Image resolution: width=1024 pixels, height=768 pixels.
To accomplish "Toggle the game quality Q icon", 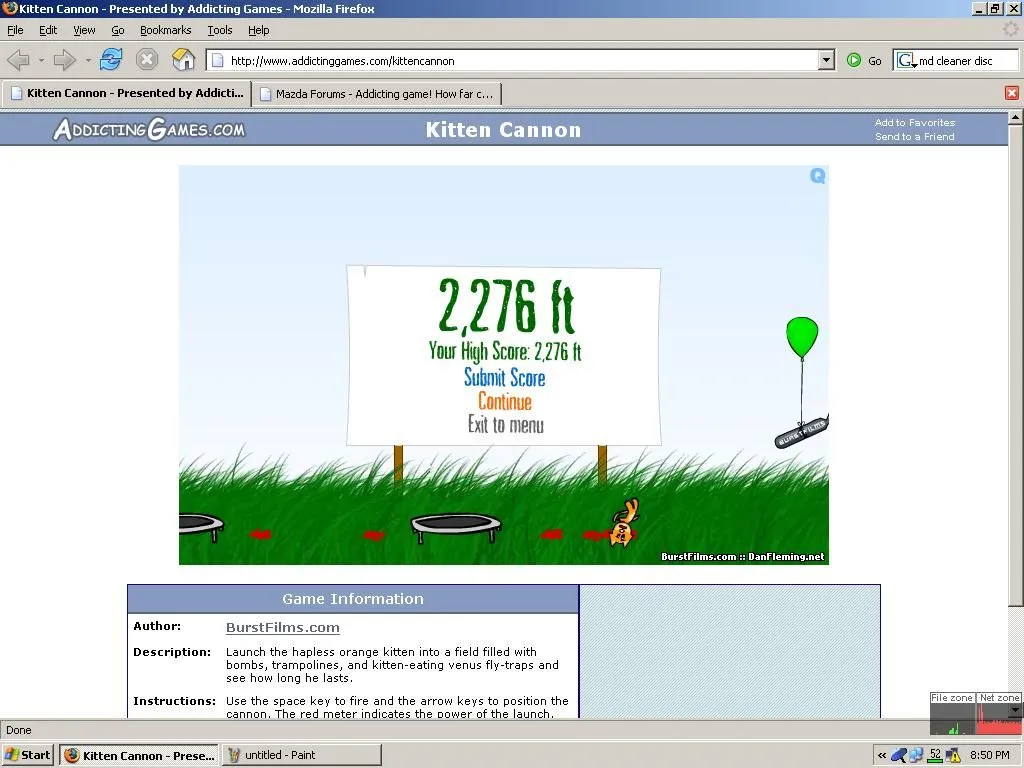I will tap(818, 176).
